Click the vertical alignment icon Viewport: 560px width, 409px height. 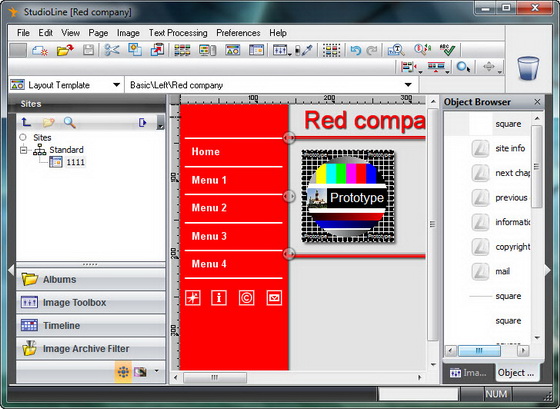[436, 67]
